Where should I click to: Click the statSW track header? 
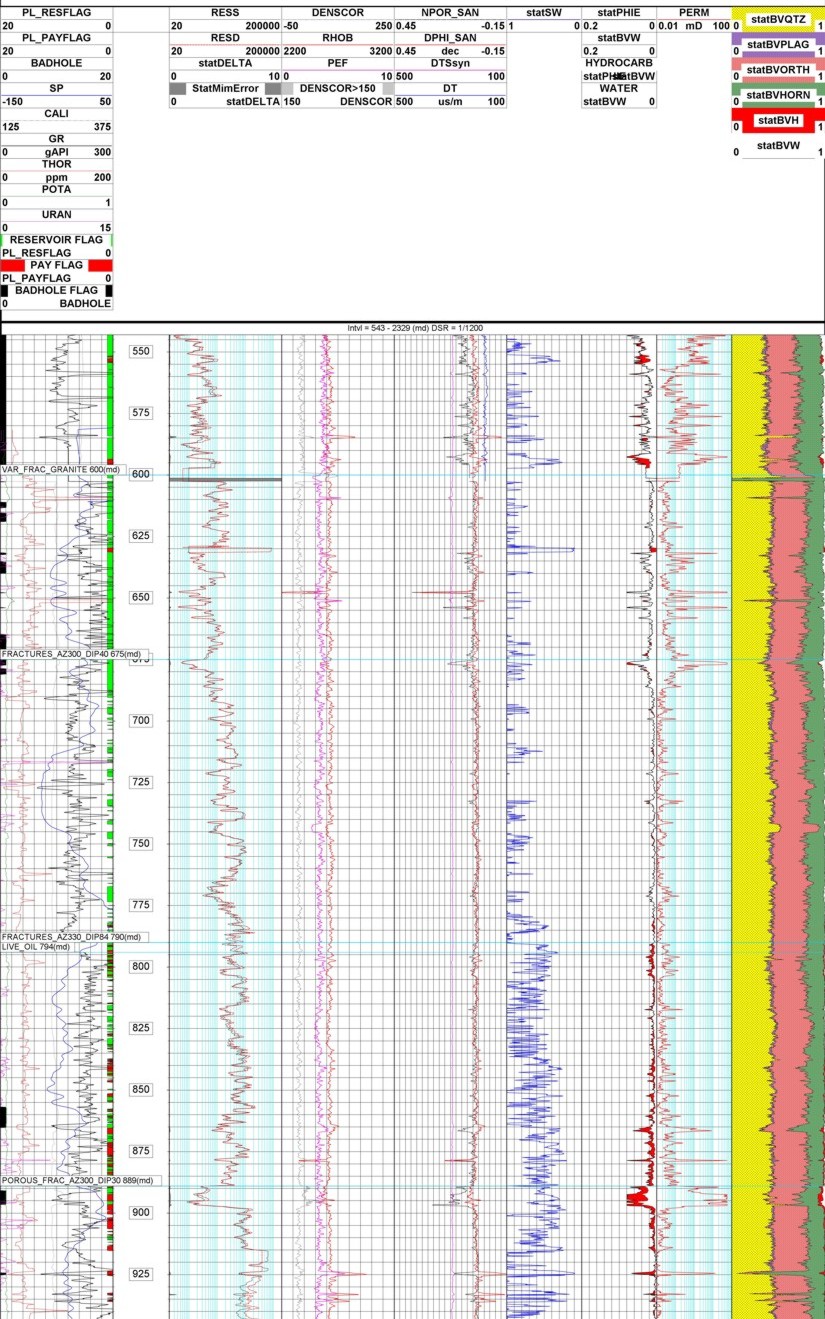(x=543, y=12)
